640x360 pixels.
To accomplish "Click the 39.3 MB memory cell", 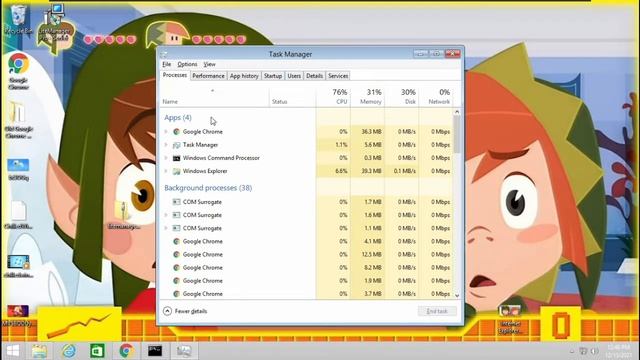I will click(367, 171).
